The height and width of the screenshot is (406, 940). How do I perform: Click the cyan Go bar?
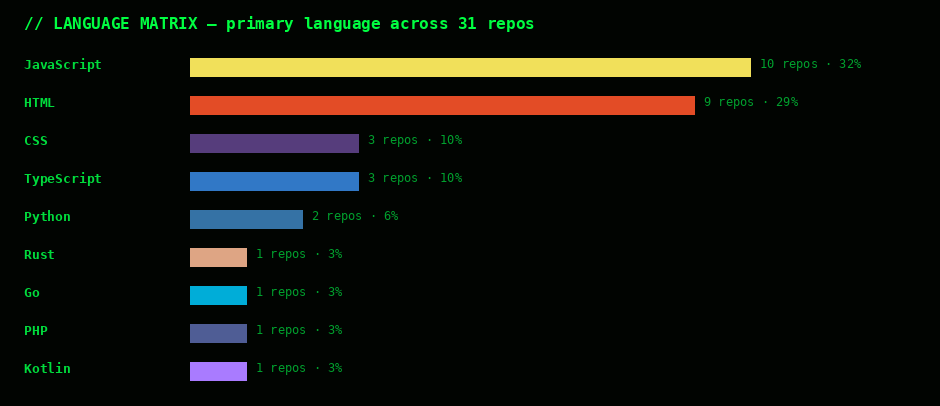point(218,295)
